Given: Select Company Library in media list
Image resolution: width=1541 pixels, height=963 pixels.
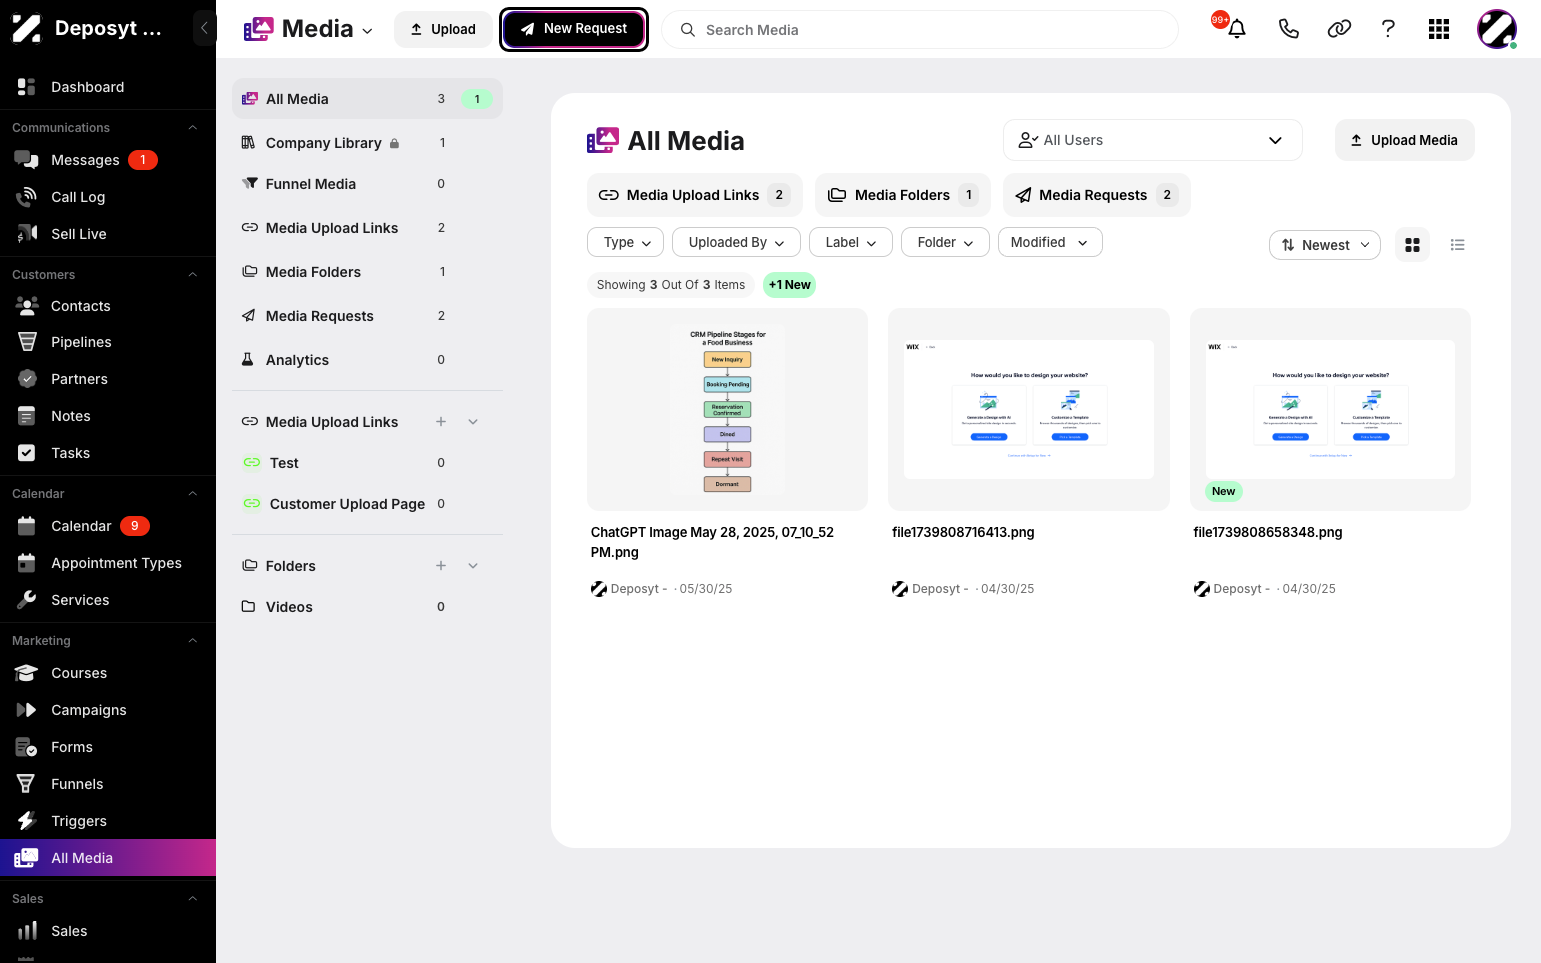Looking at the screenshot, I should 367,143.
